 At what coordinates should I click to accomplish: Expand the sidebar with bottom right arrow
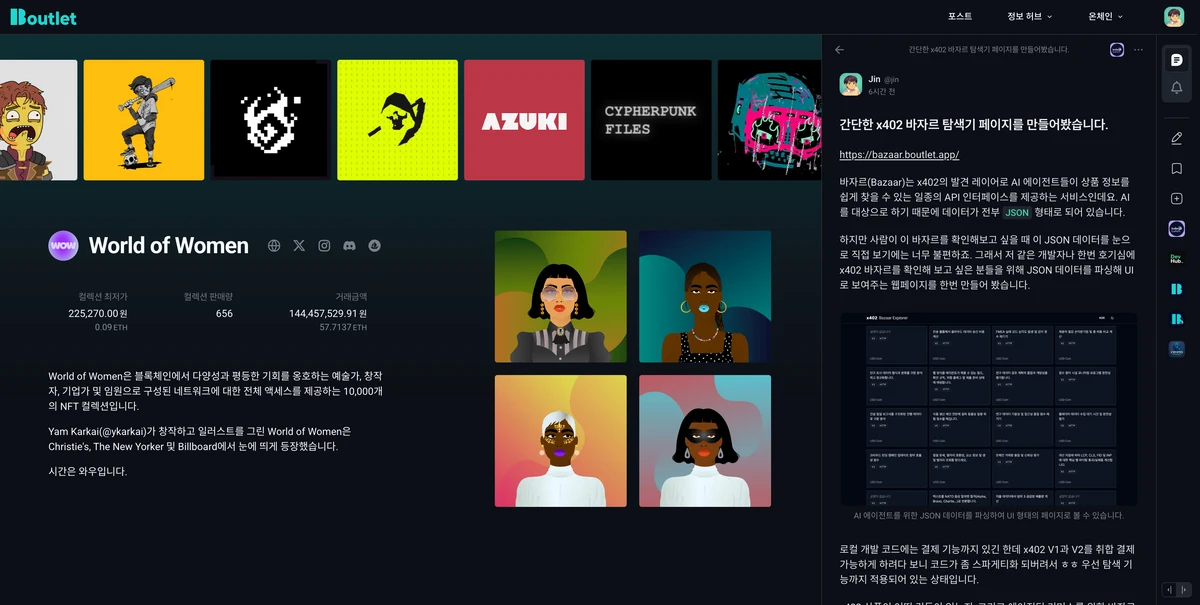(1183, 589)
